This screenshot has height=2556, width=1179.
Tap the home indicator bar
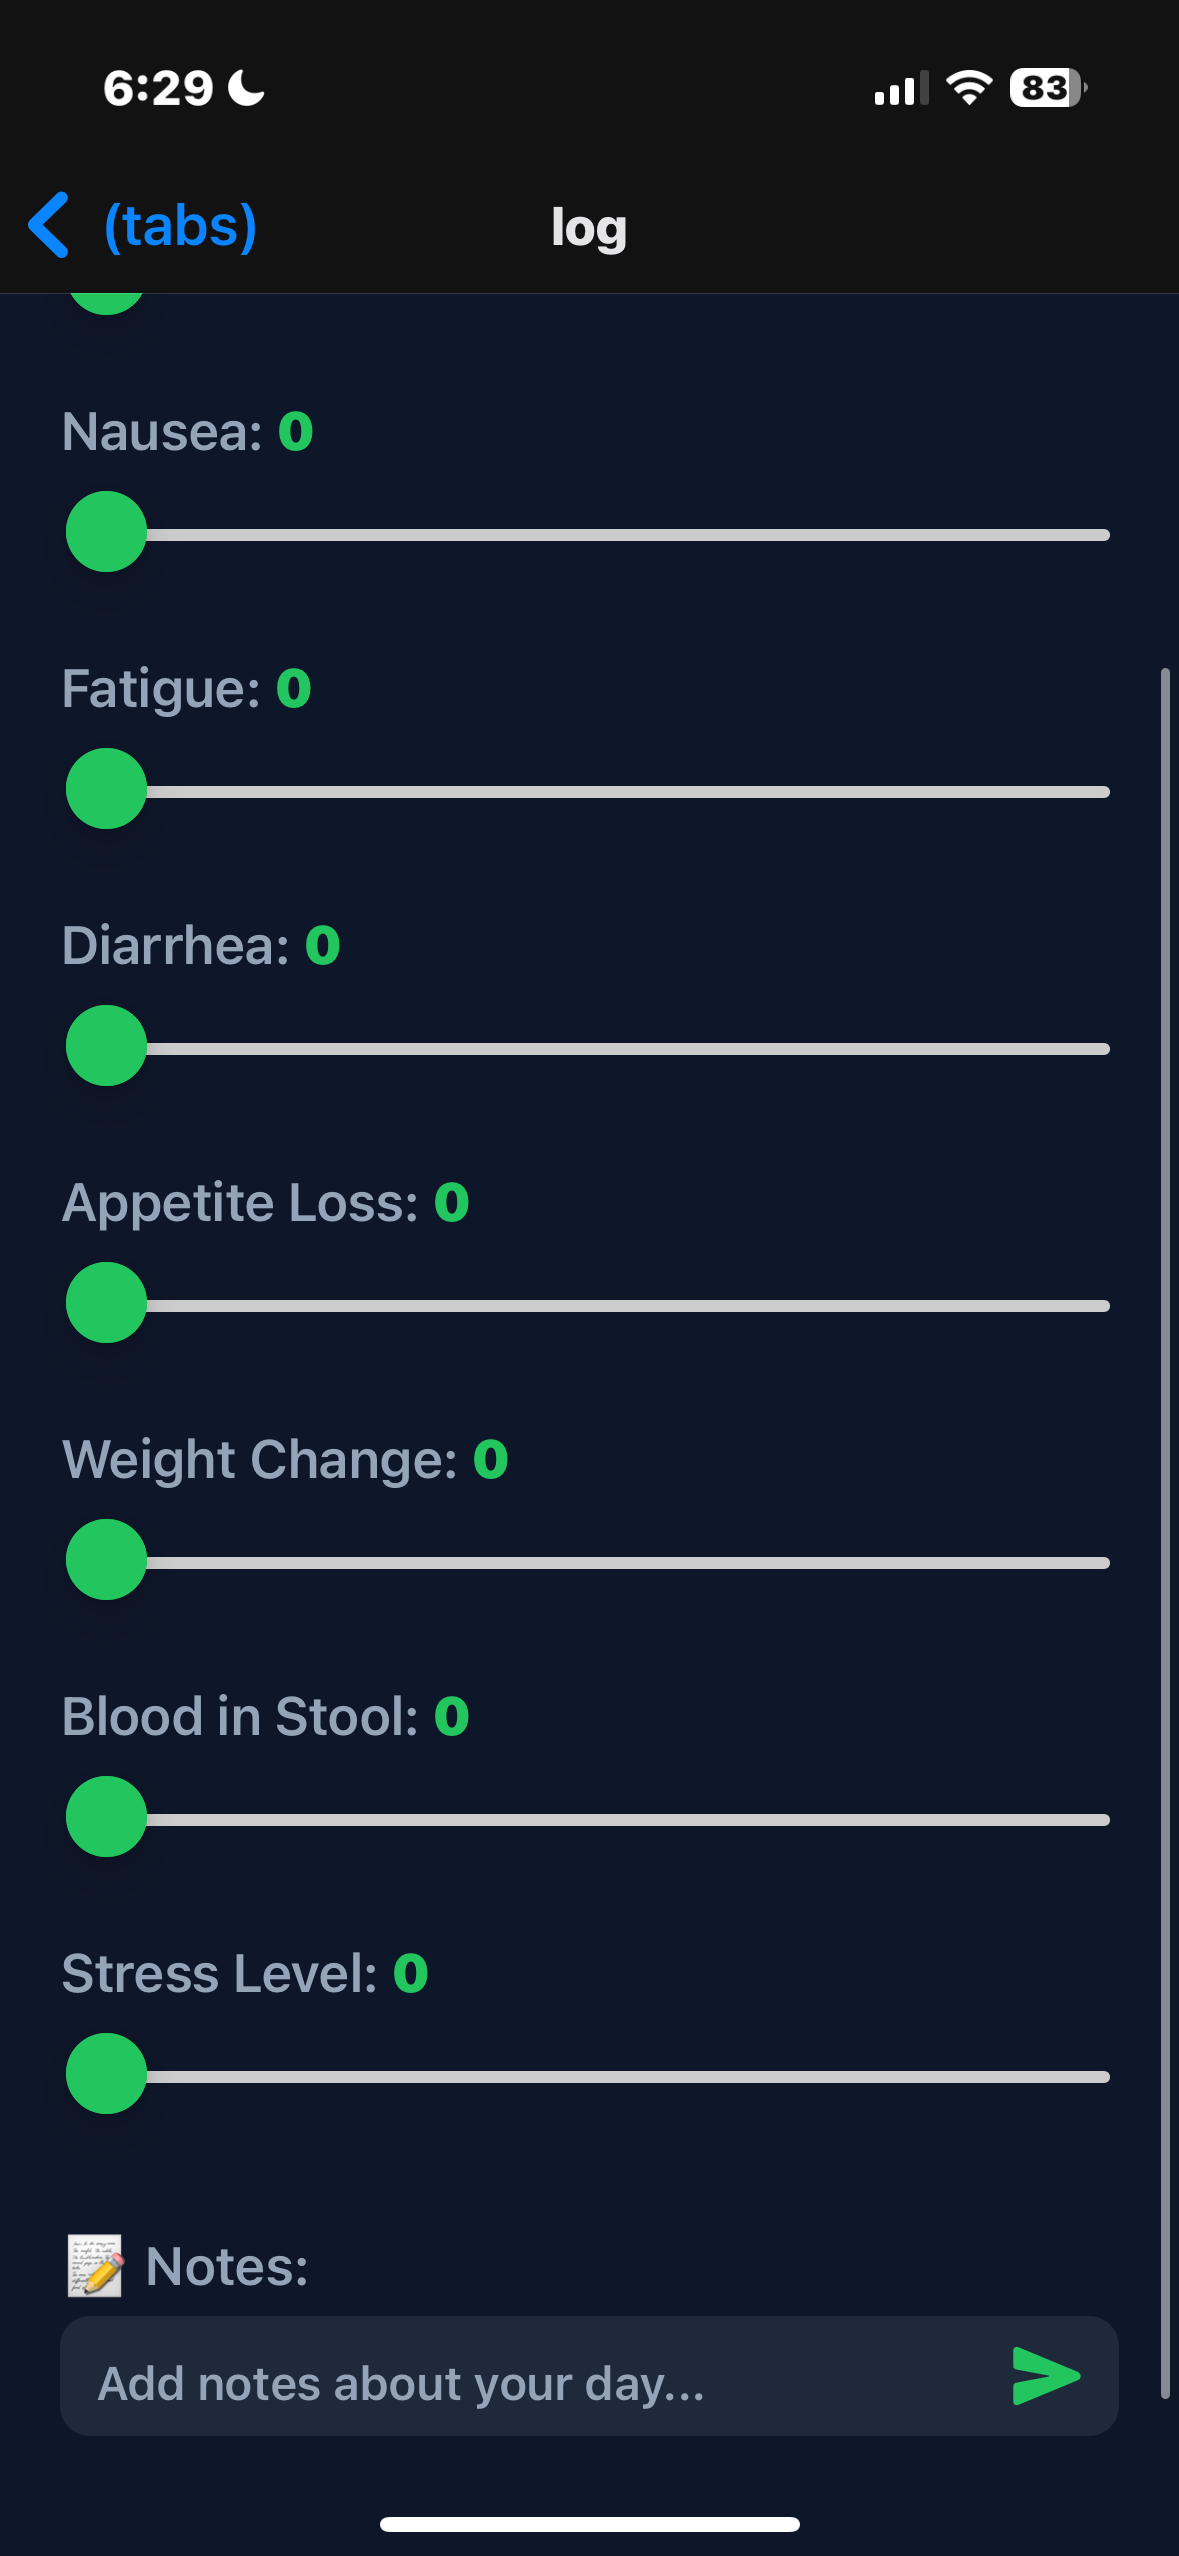[589, 2524]
